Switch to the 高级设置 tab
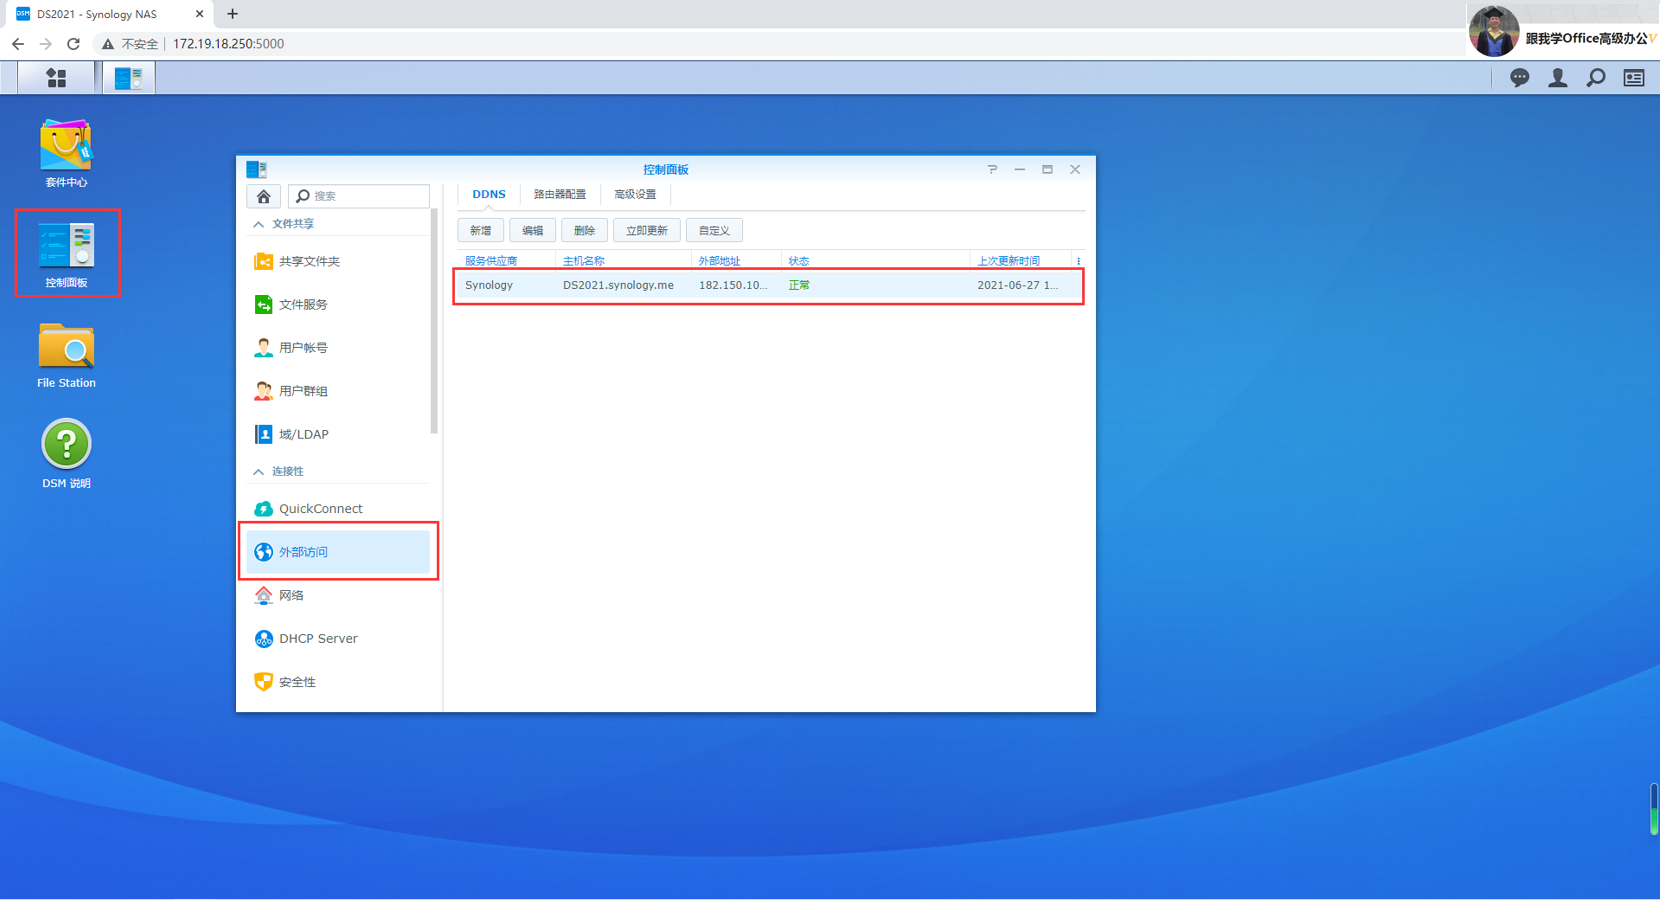Viewport: 1660px width, 900px height. point(635,194)
